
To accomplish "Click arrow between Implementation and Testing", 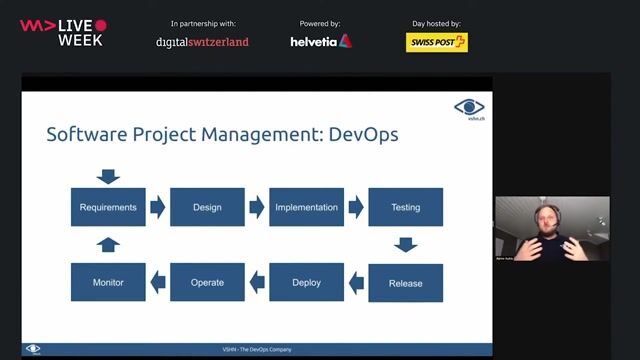I will [x=356, y=207].
